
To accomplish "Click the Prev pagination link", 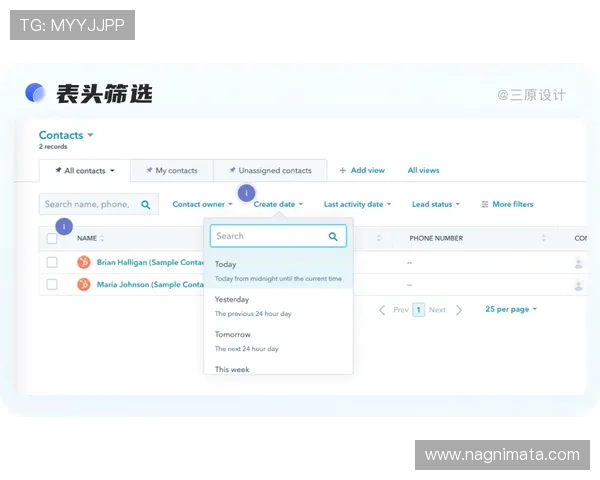I will [x=401, y=310].
